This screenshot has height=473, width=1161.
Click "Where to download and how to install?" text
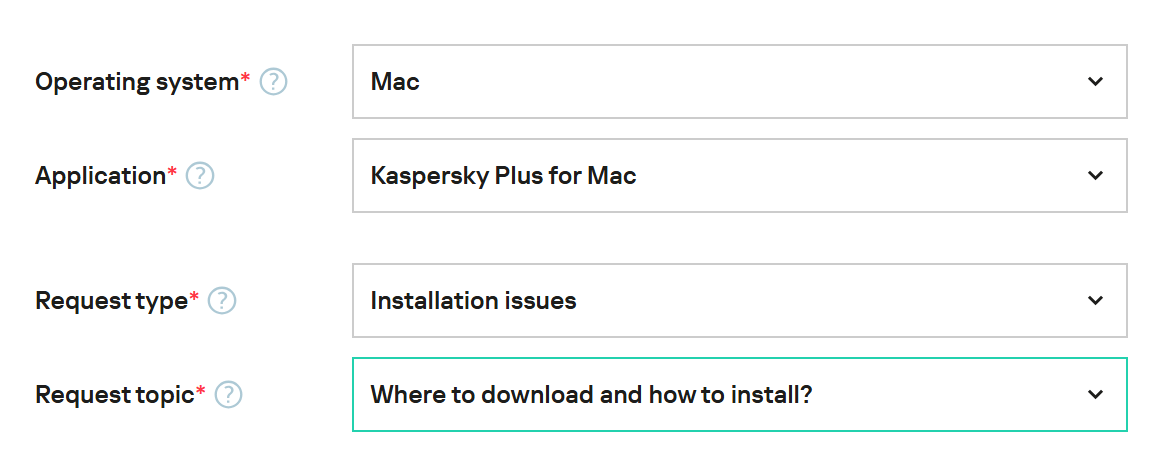591,395
